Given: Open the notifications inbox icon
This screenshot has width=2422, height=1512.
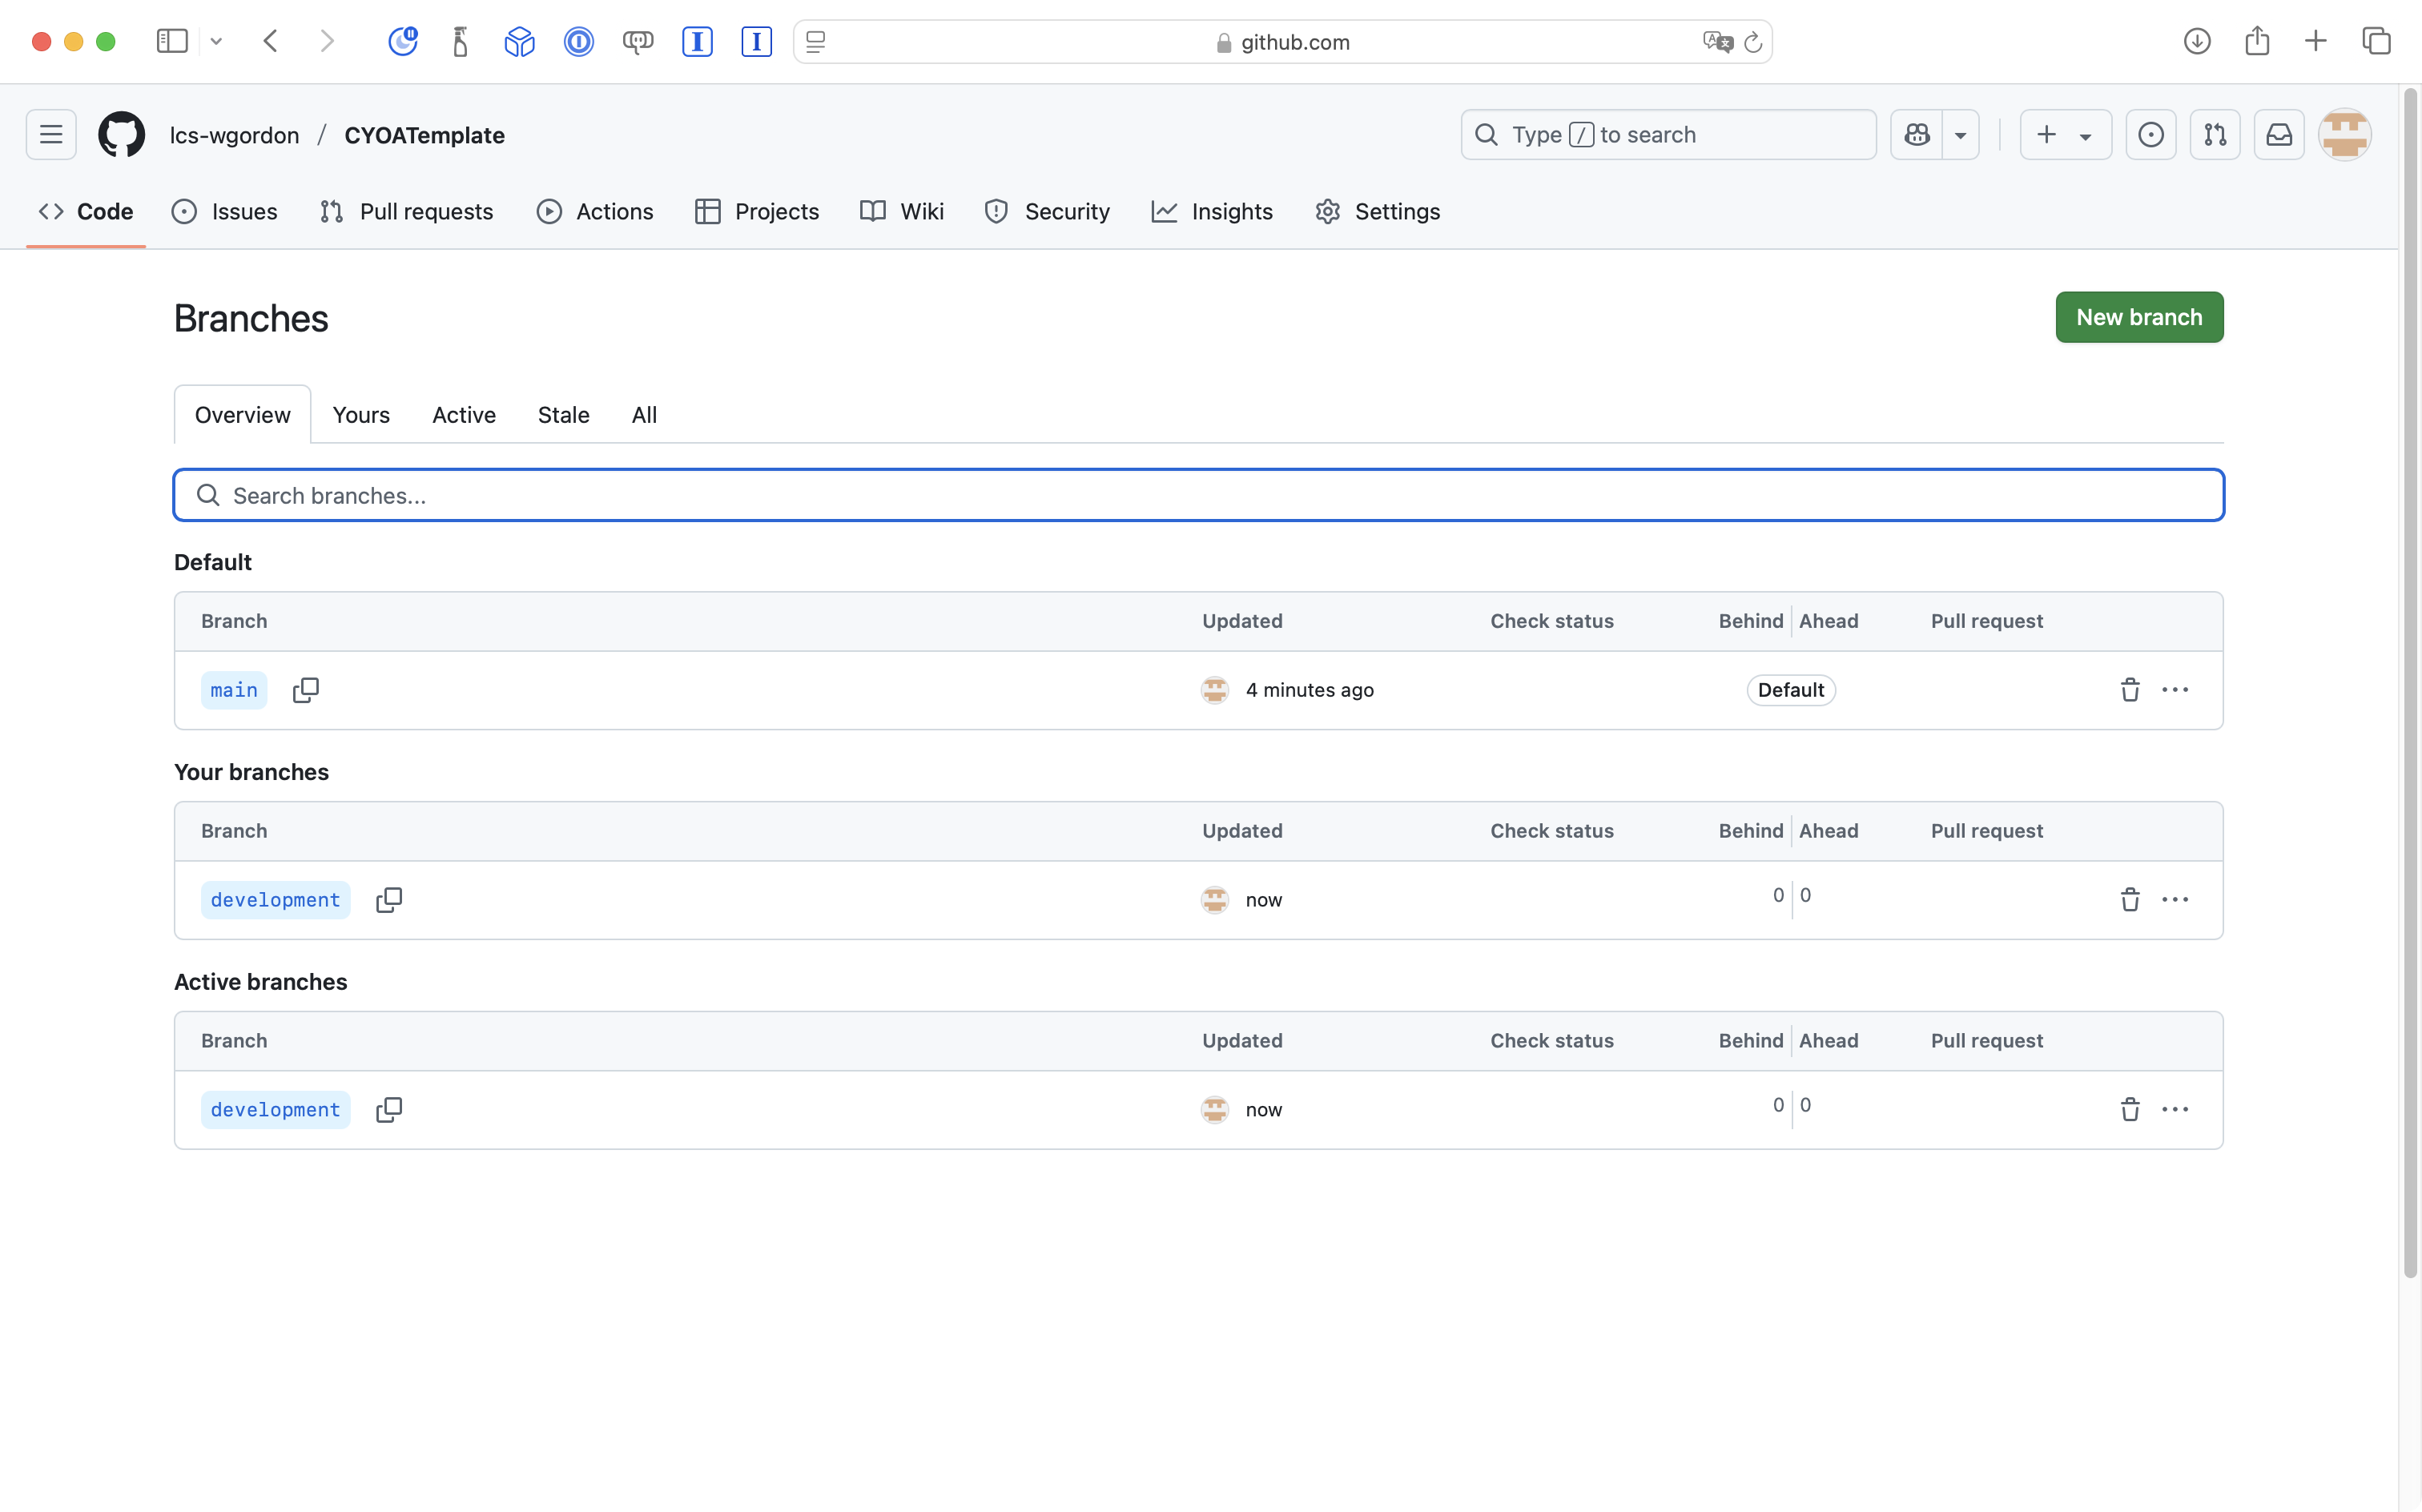Looking at the screenshot, I should point(2278,135).
